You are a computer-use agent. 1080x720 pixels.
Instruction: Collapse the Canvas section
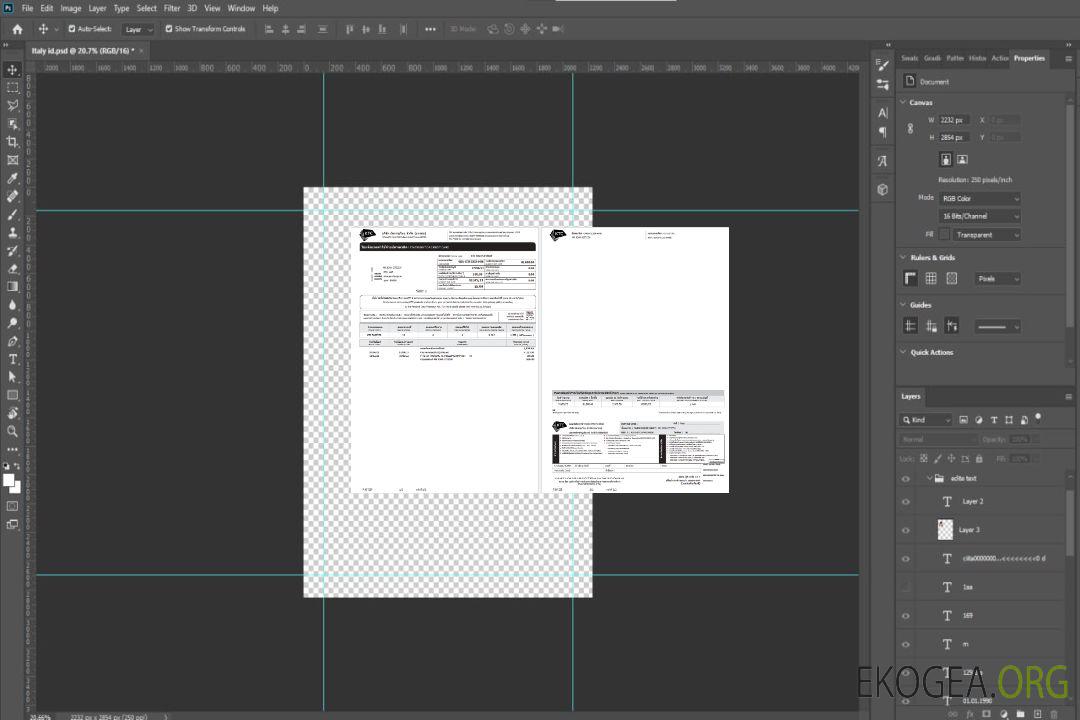pos(903,102)
